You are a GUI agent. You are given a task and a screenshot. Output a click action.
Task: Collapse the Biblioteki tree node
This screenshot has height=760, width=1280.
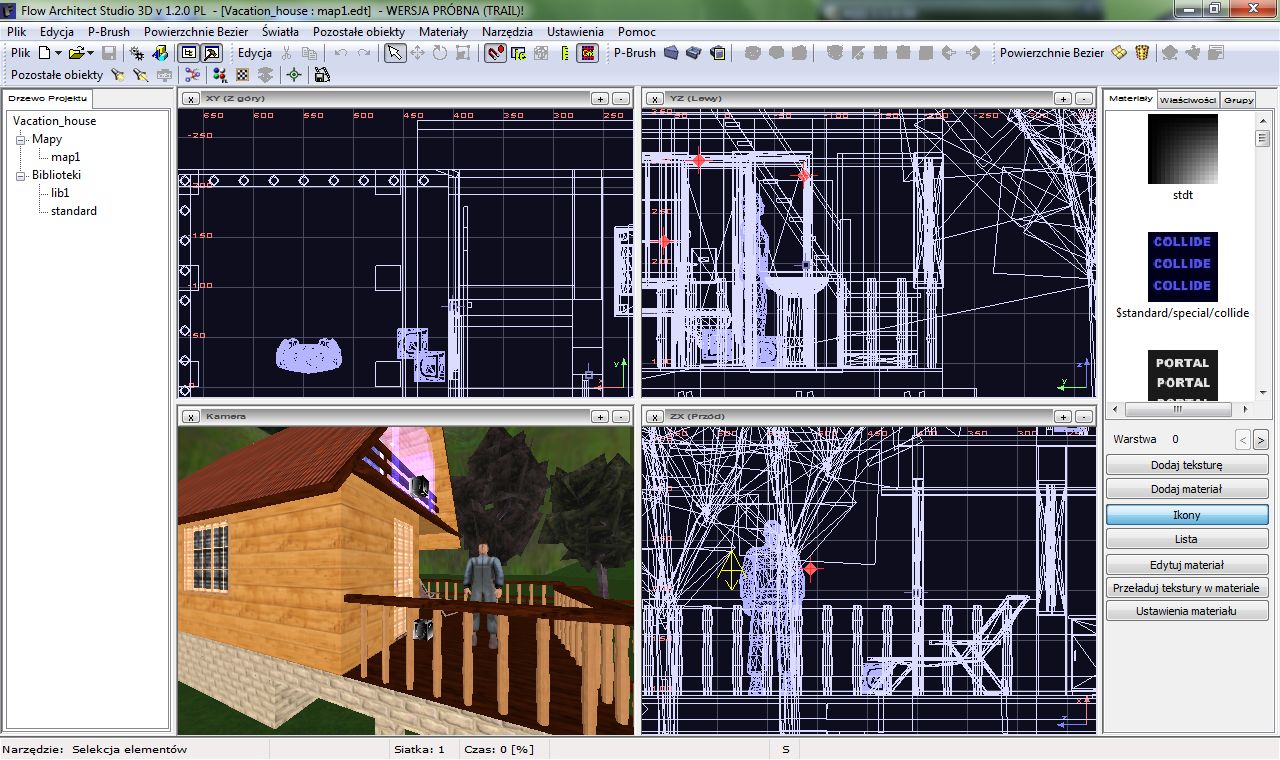pyautogui.click(x=20, y=176)
